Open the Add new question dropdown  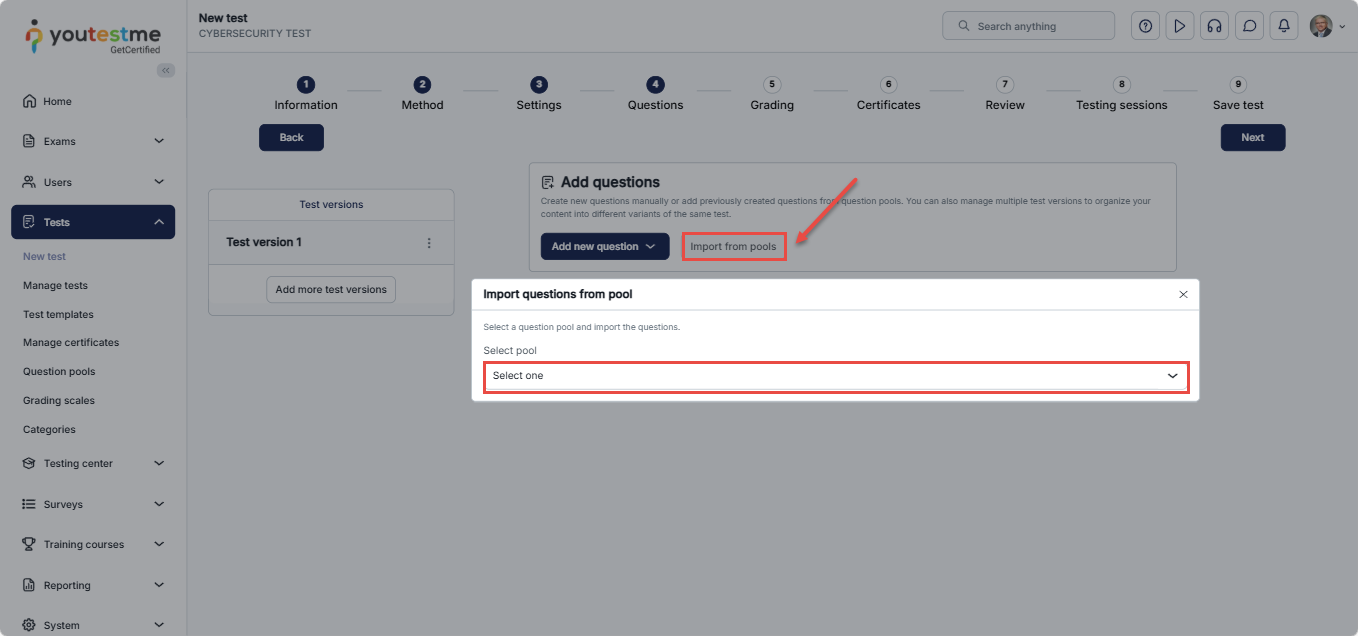604,247
